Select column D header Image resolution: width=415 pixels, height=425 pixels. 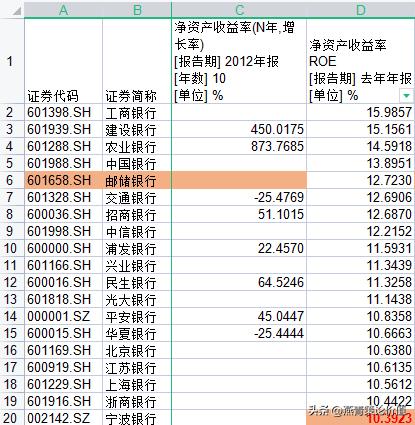pyautogui.click(x=361, y=10)
